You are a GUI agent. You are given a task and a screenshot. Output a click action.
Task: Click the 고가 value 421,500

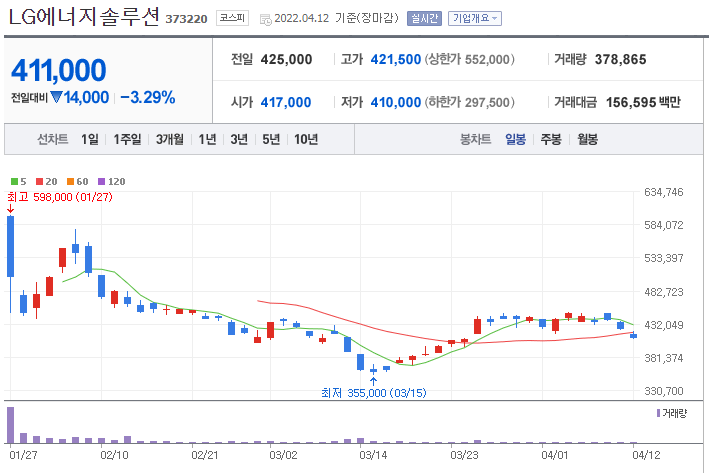coord(396,59)
